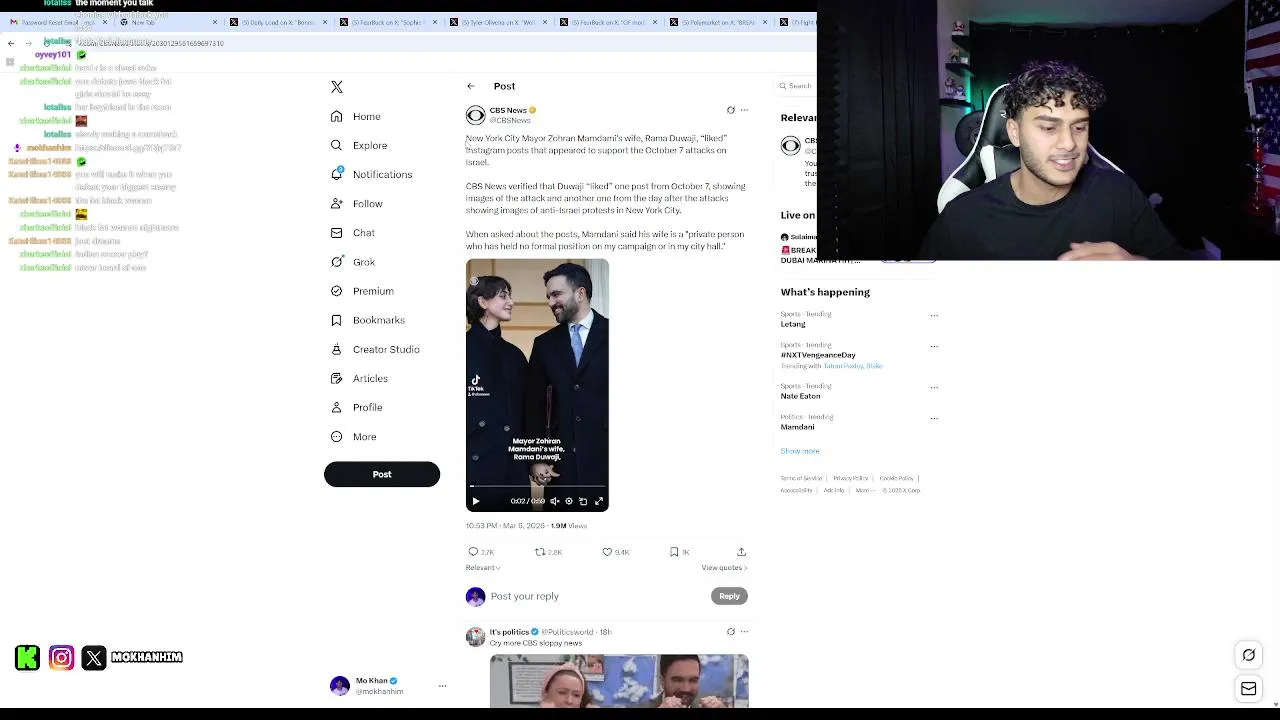1280x720 pixels.
Task: Click the browser back arrow
Action: [11, 43]
